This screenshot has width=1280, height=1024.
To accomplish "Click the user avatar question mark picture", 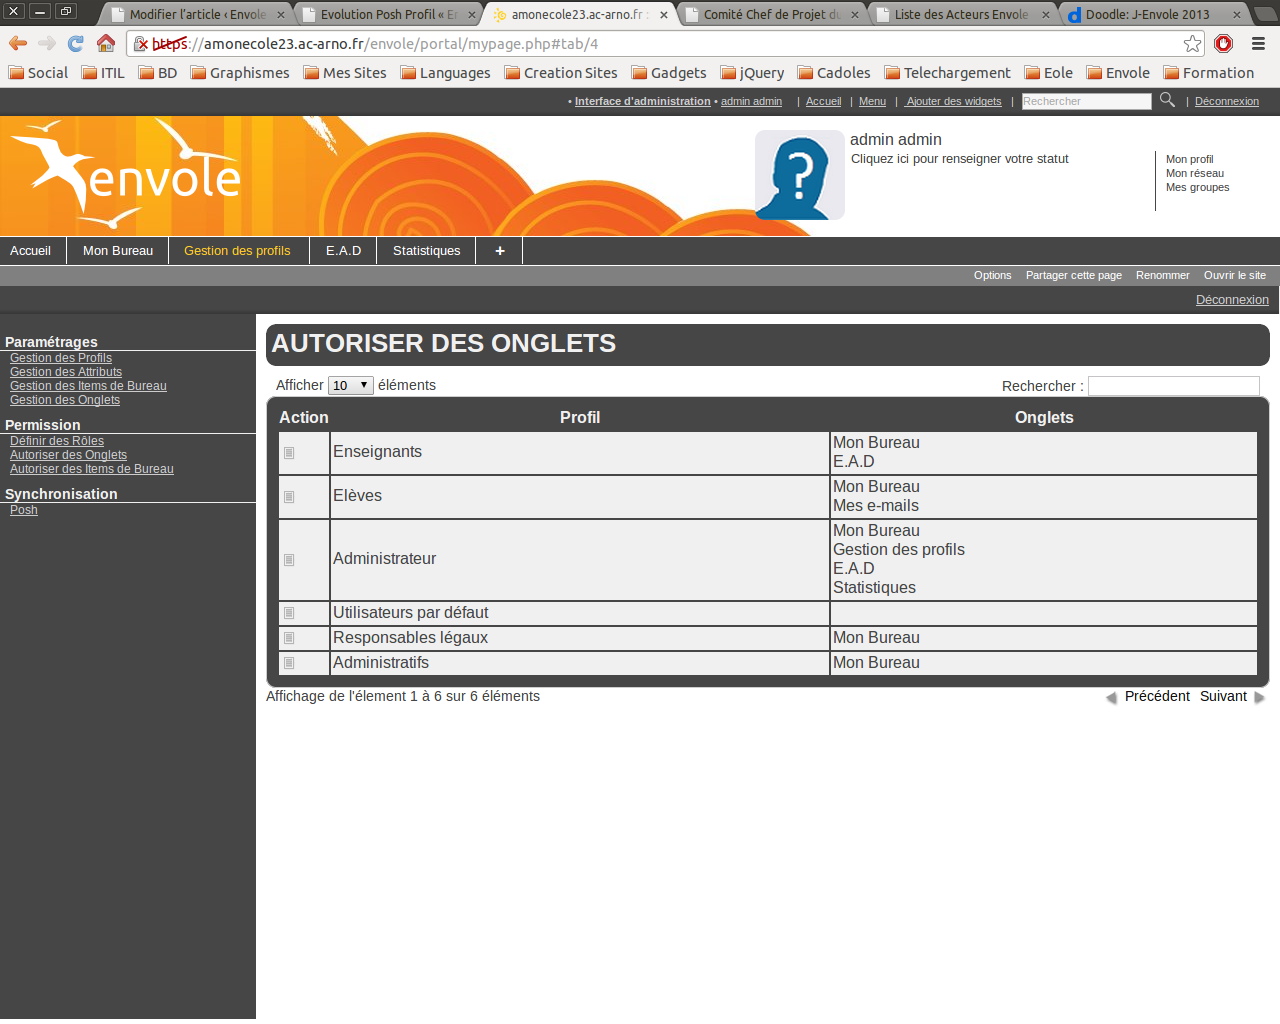I will click(799, 175).
